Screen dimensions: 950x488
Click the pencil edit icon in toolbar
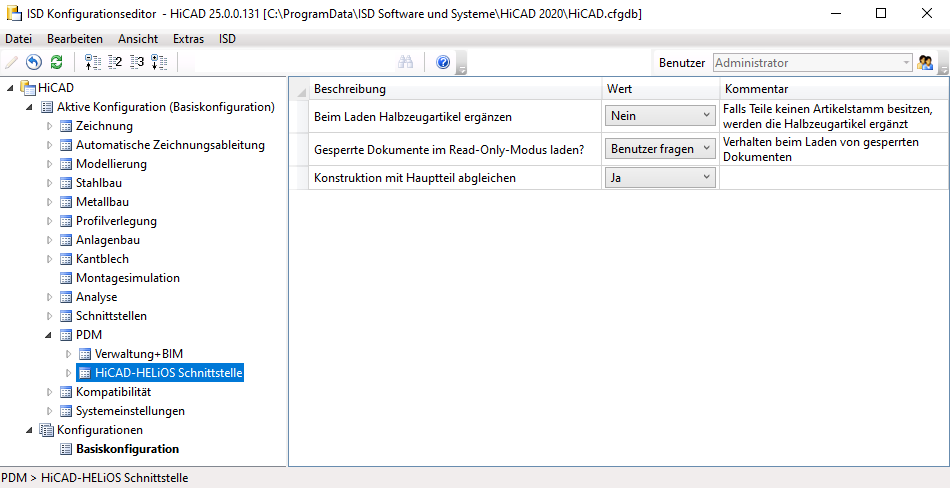[11, 62]
